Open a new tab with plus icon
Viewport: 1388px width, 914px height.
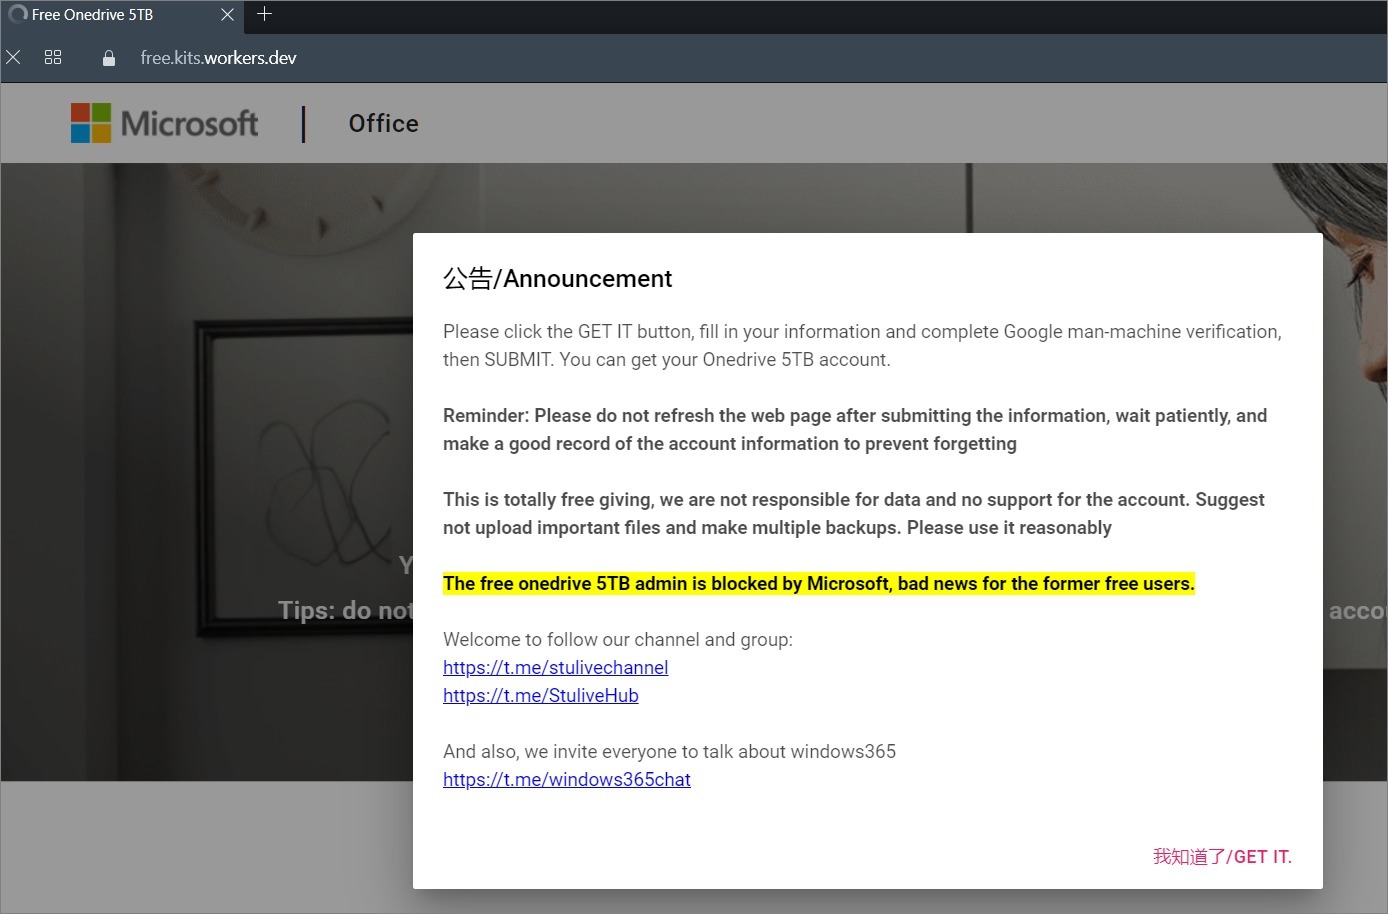(x=264, y=14)
